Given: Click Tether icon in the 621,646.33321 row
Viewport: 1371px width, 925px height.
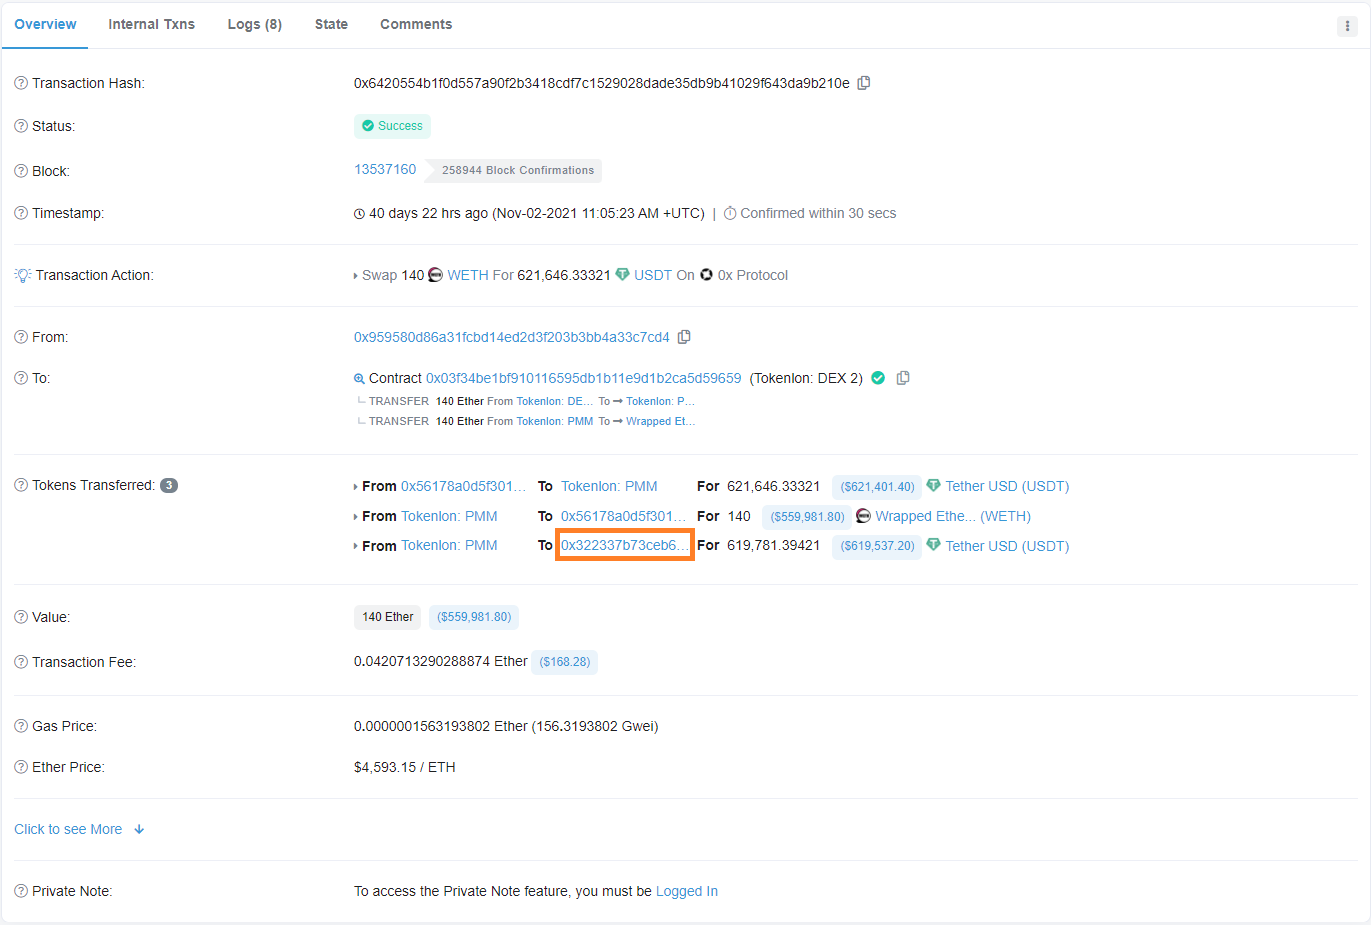Looking at the screenshot, I should 933,486.
